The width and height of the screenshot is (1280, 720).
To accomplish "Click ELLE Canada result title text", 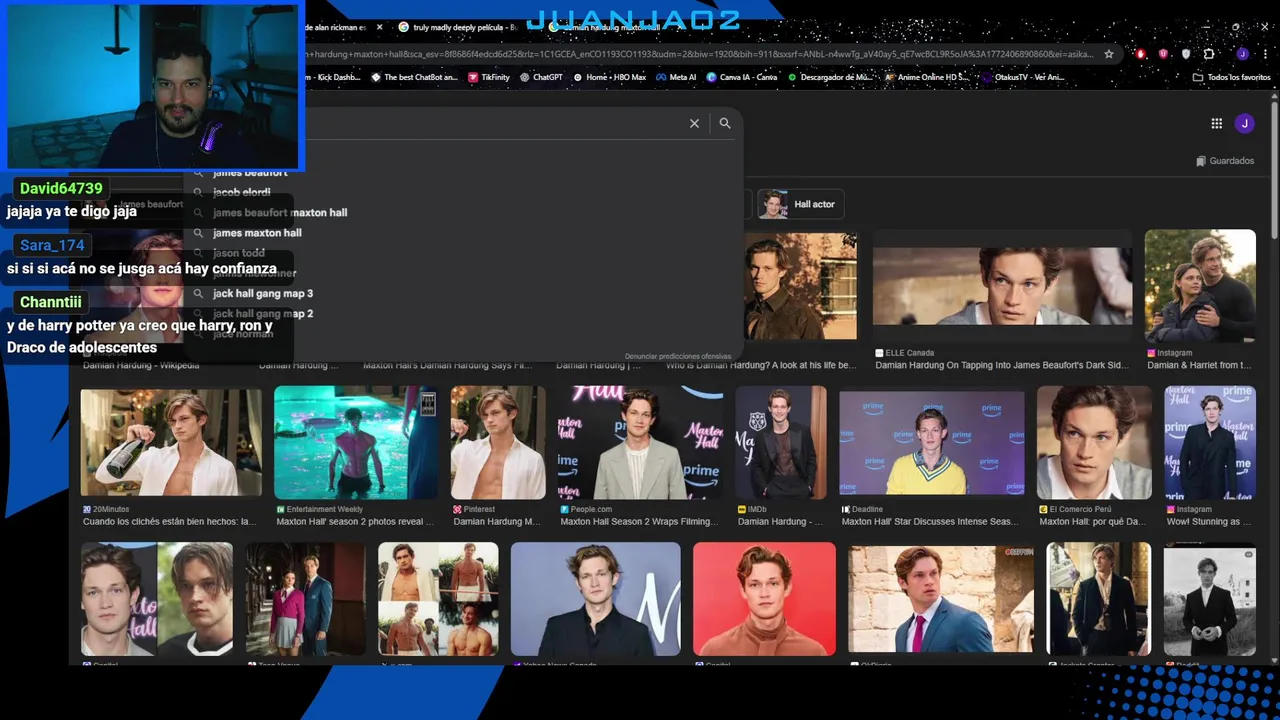I will 1002,365.
